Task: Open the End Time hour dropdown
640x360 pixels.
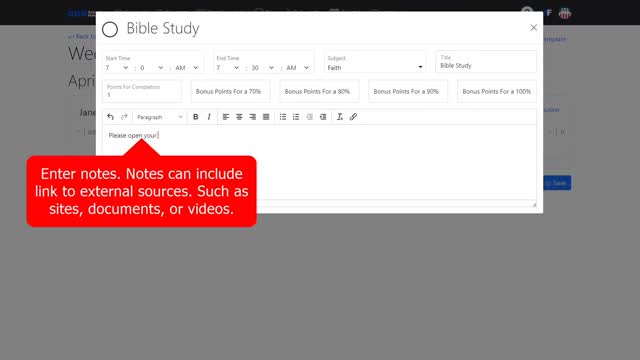Action: (x=228, y=68)
